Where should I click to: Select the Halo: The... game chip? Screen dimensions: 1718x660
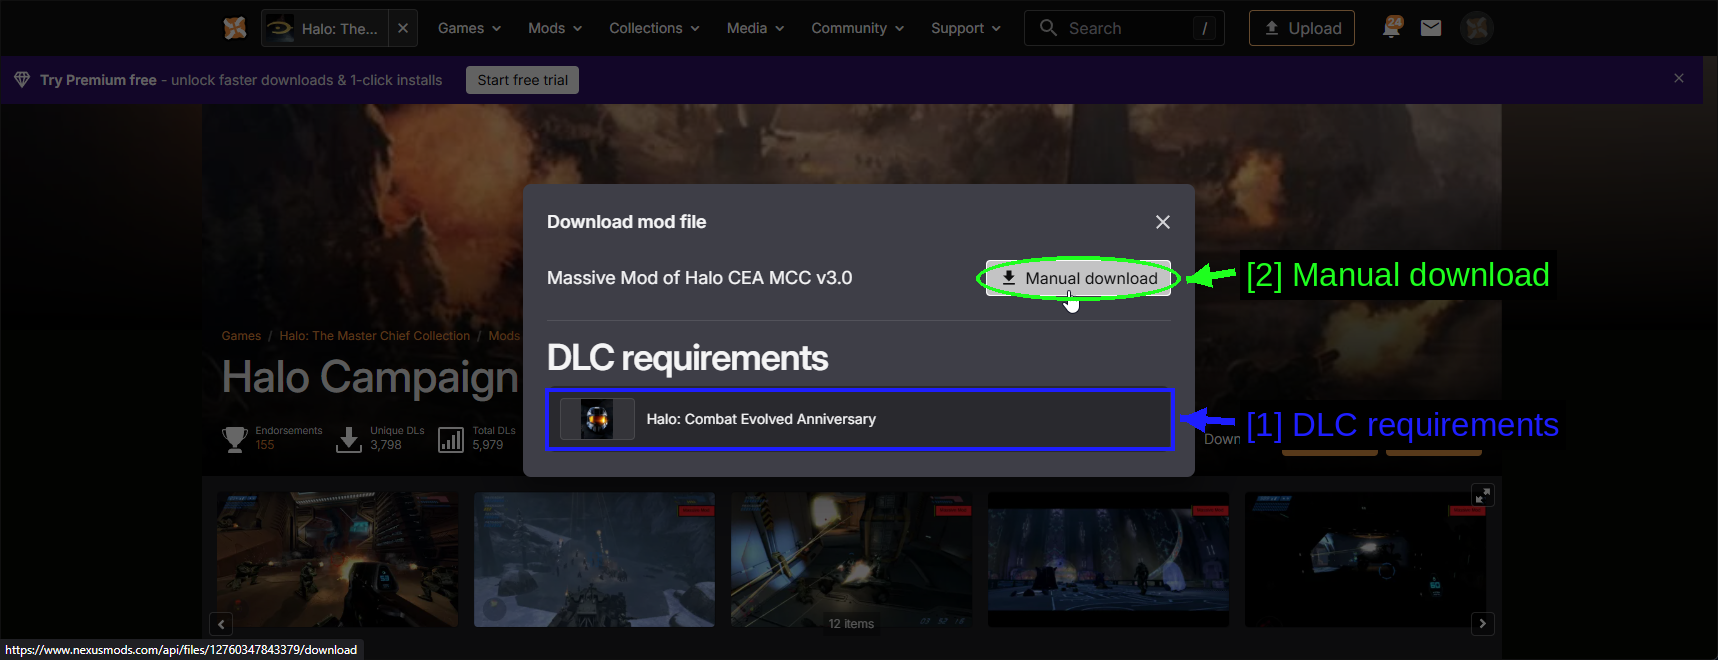coord(325,28)
